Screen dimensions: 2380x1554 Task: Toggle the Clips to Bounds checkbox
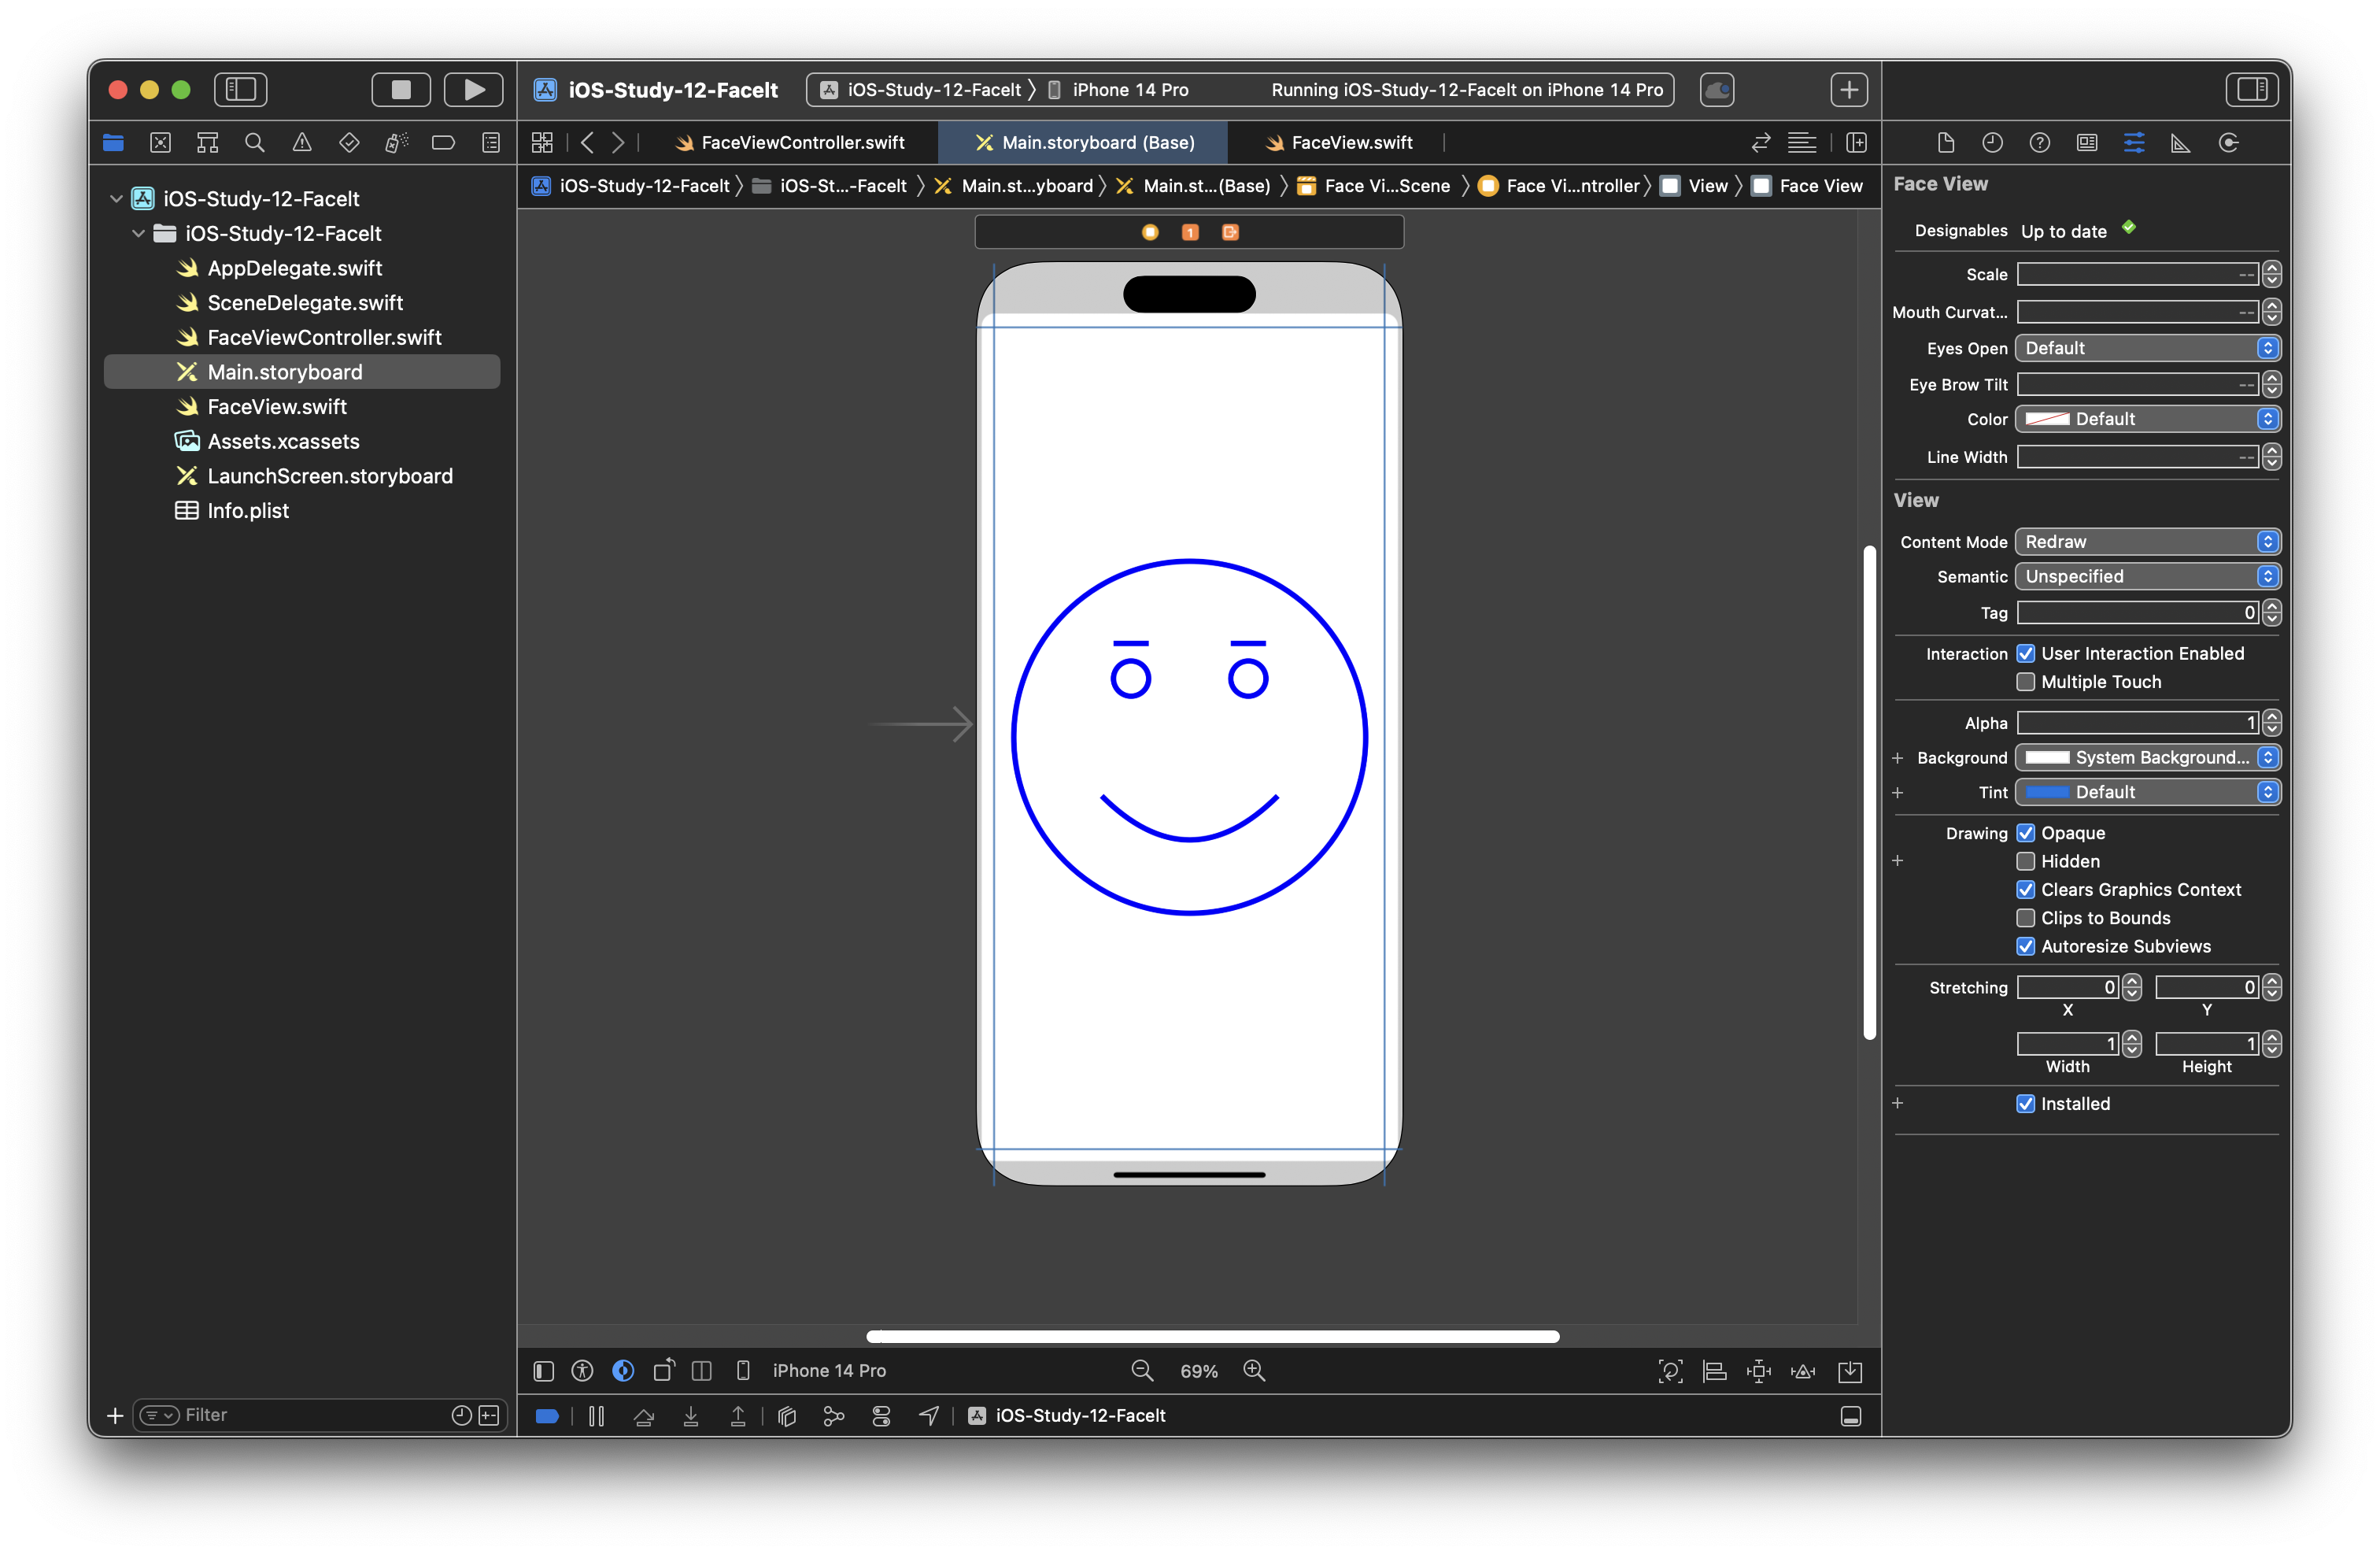click(2026, 918)
